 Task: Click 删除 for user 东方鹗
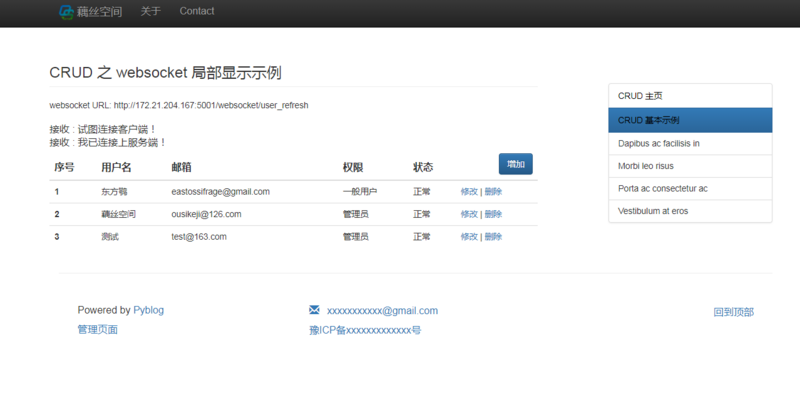coord(493,192)
